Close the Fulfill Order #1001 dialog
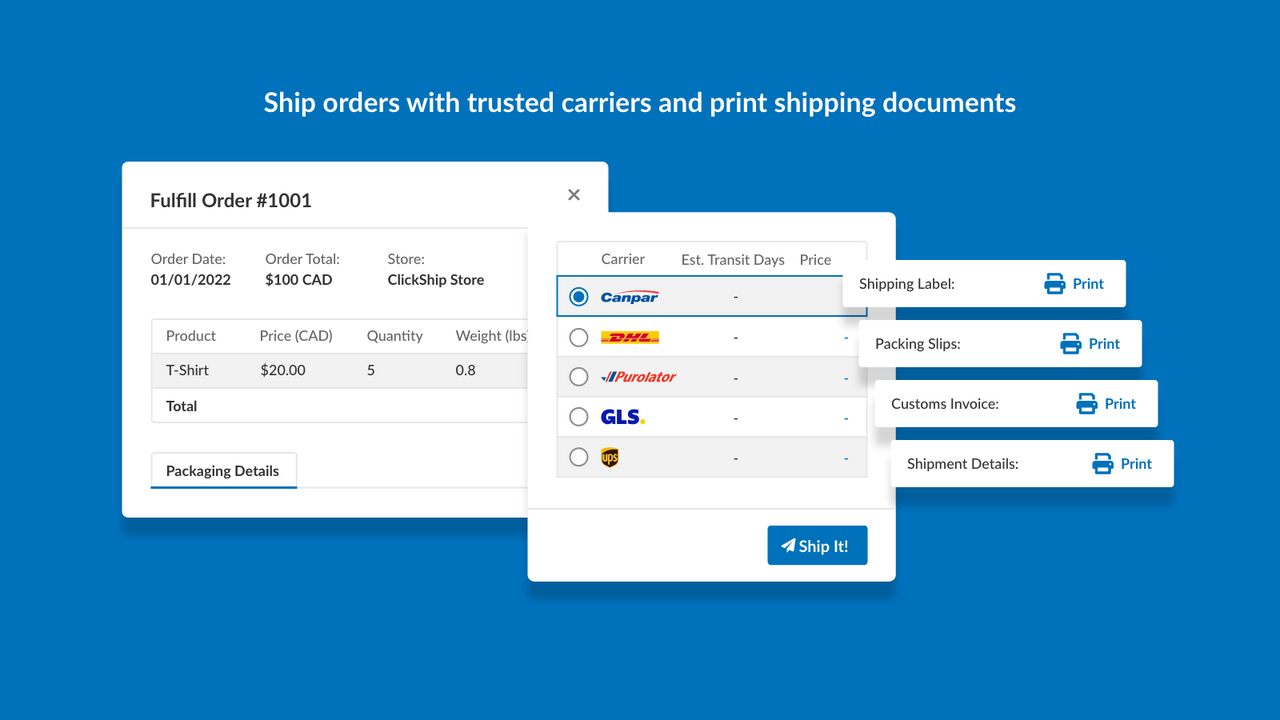The image size is (1280, 720). (x=574, y=194)
